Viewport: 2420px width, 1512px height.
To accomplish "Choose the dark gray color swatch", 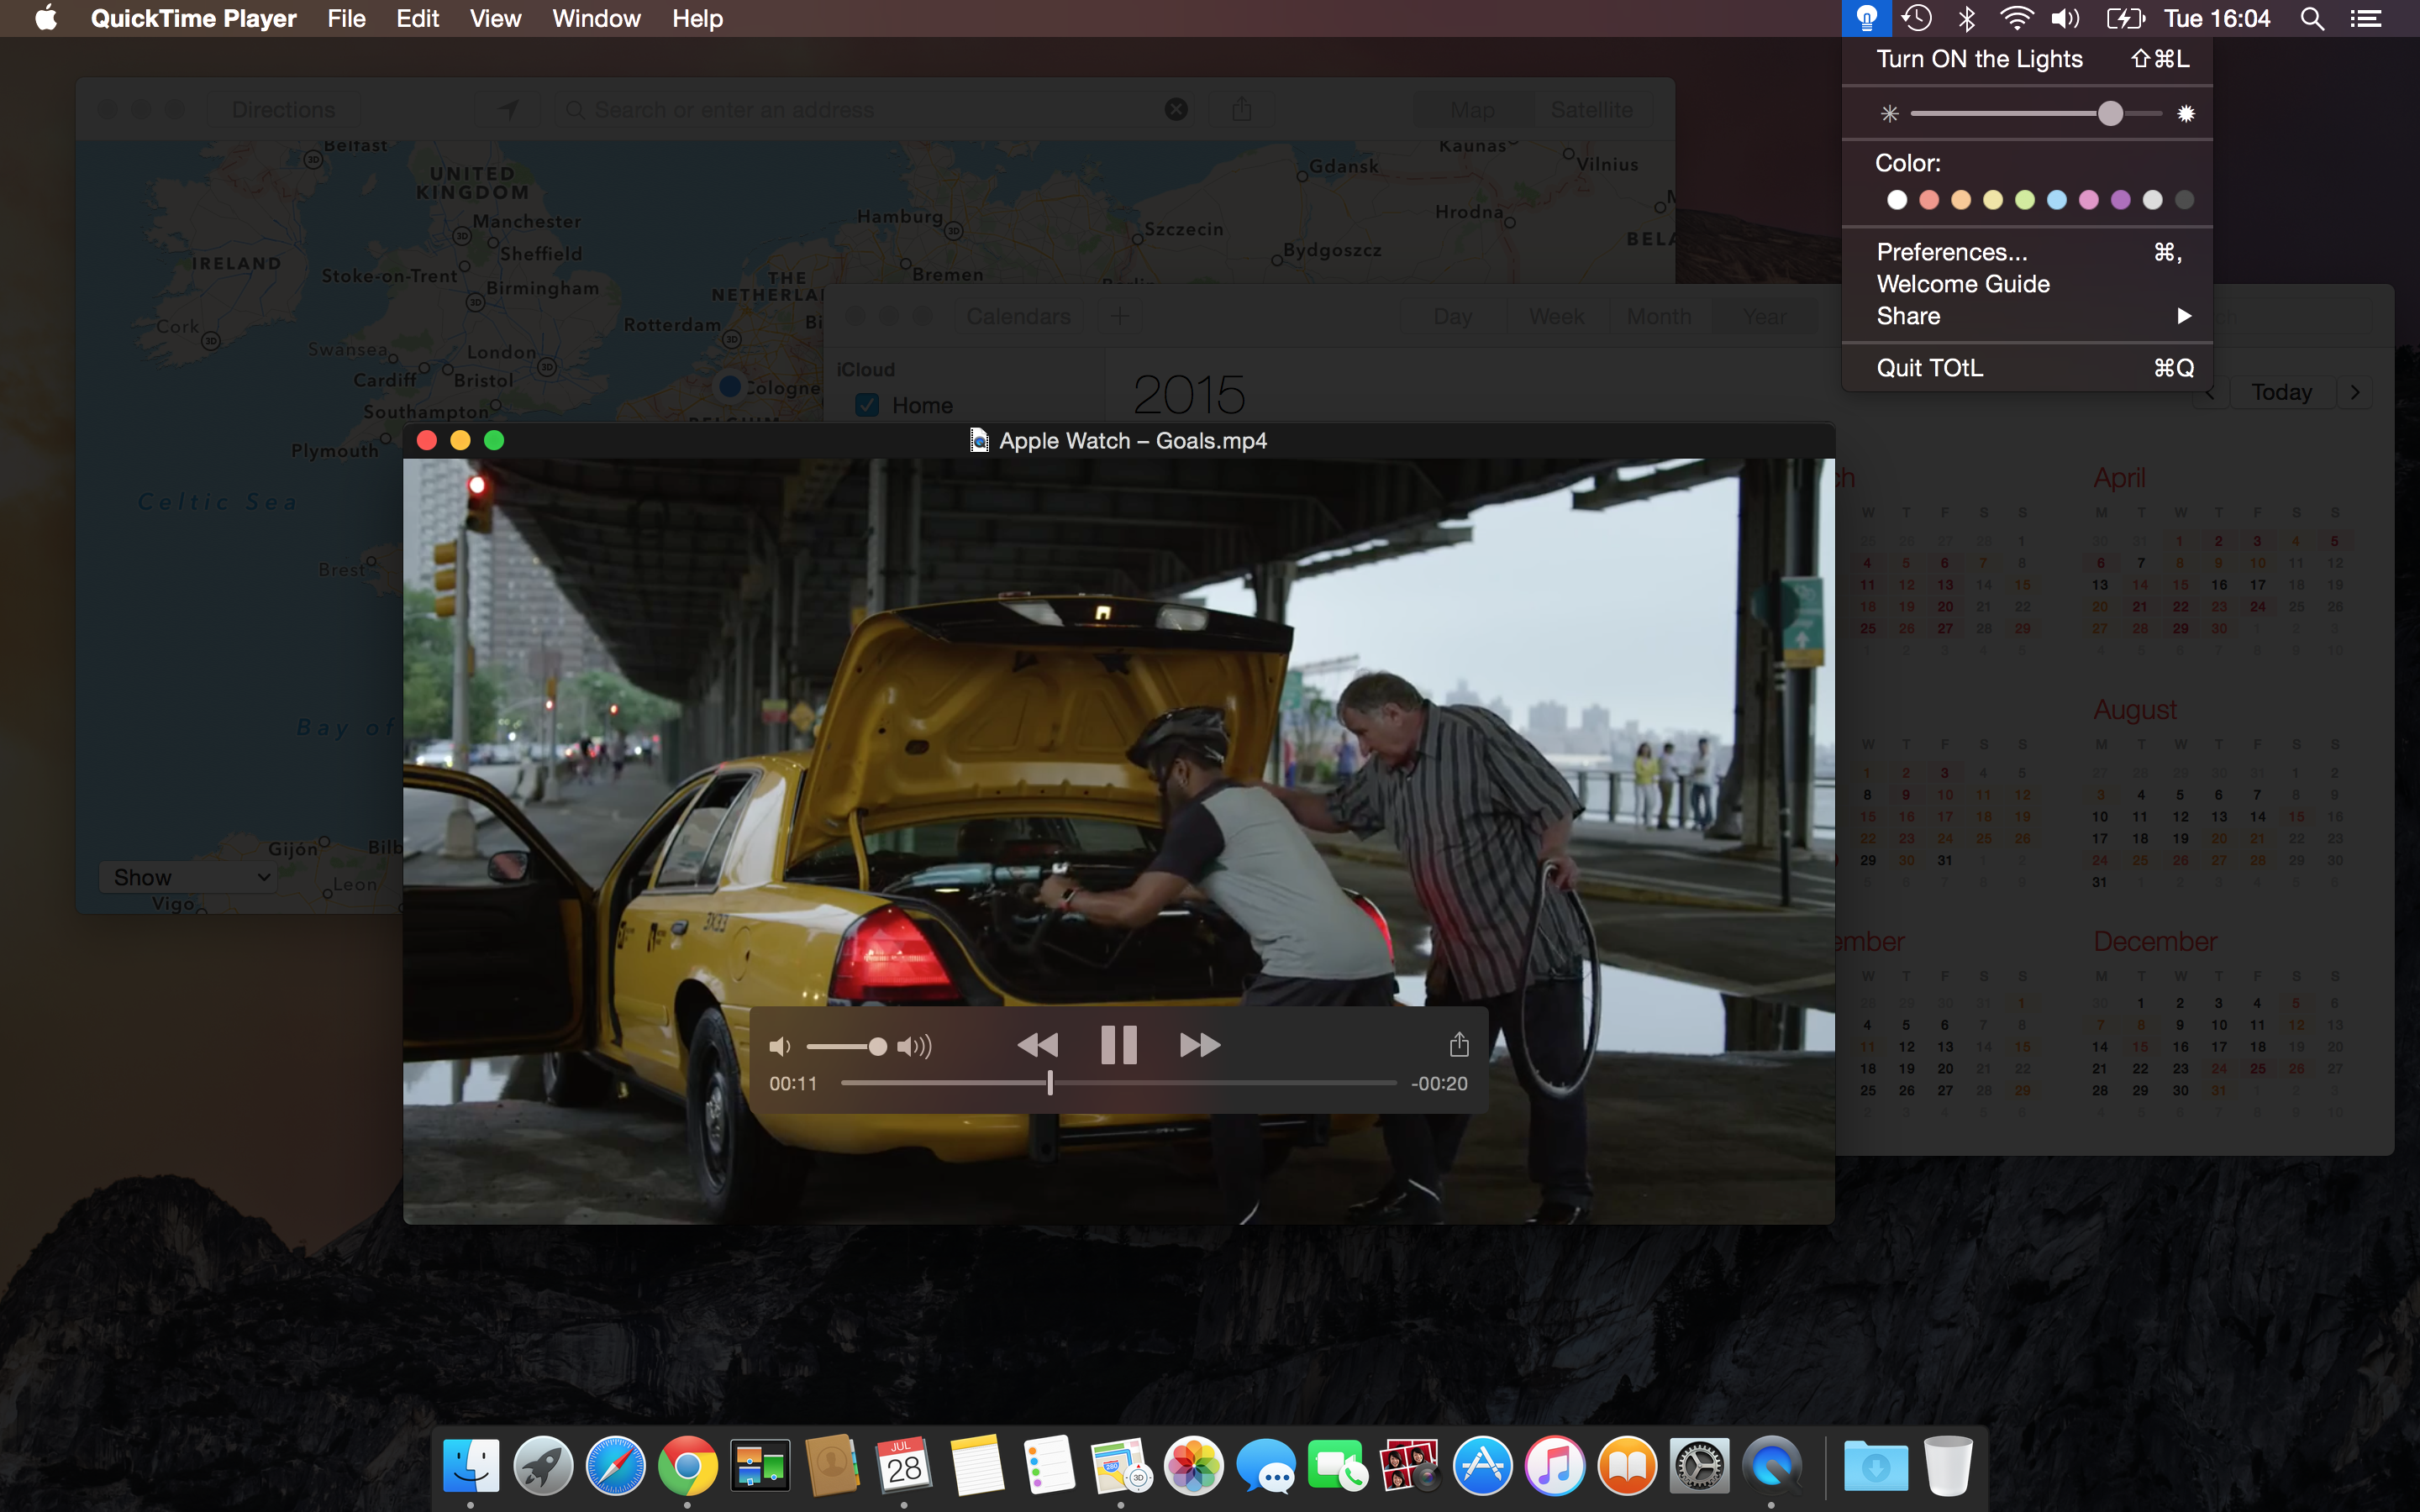I will (2185, 200).
